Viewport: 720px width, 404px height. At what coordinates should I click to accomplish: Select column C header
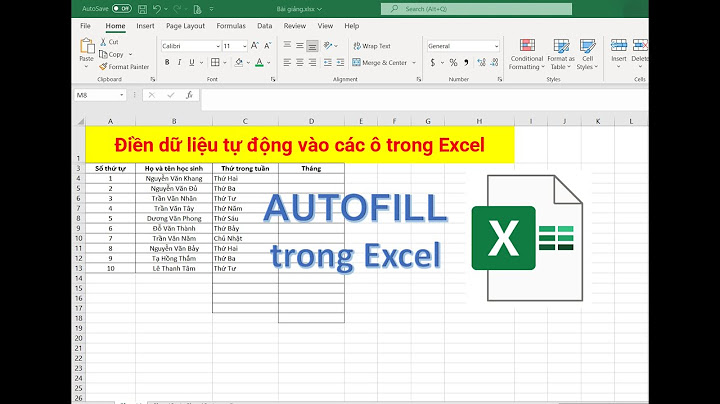[245, 121]
